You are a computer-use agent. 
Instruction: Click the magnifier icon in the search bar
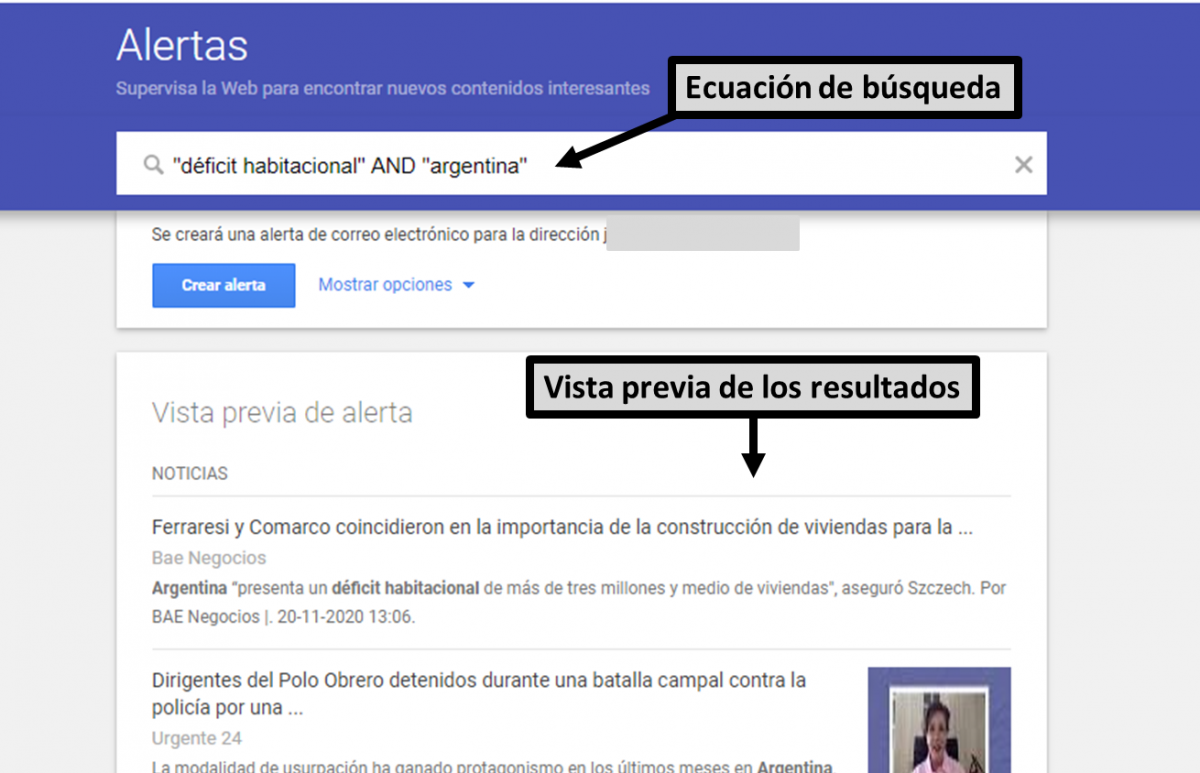(x=153, y=165)
